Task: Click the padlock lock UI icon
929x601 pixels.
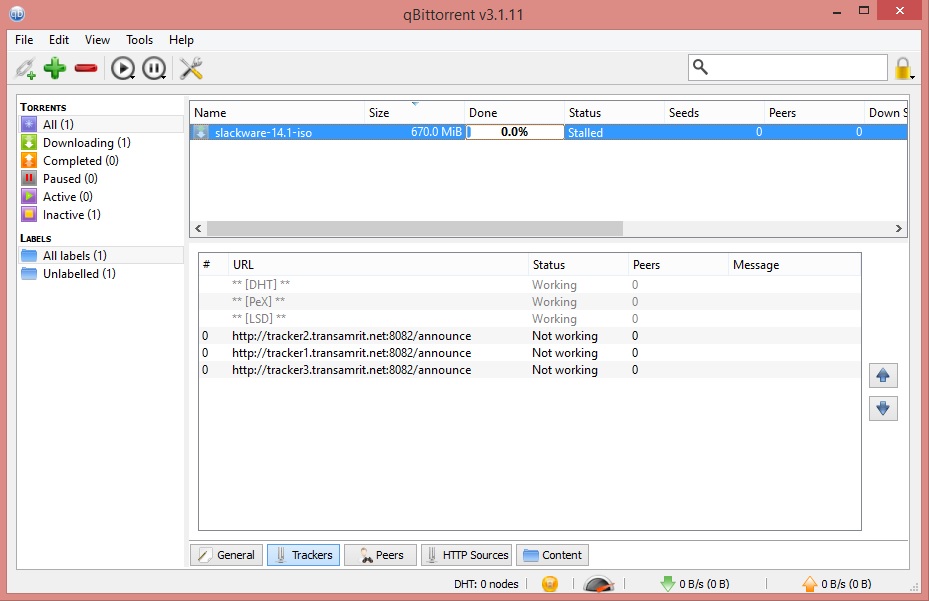Action: 904,68
